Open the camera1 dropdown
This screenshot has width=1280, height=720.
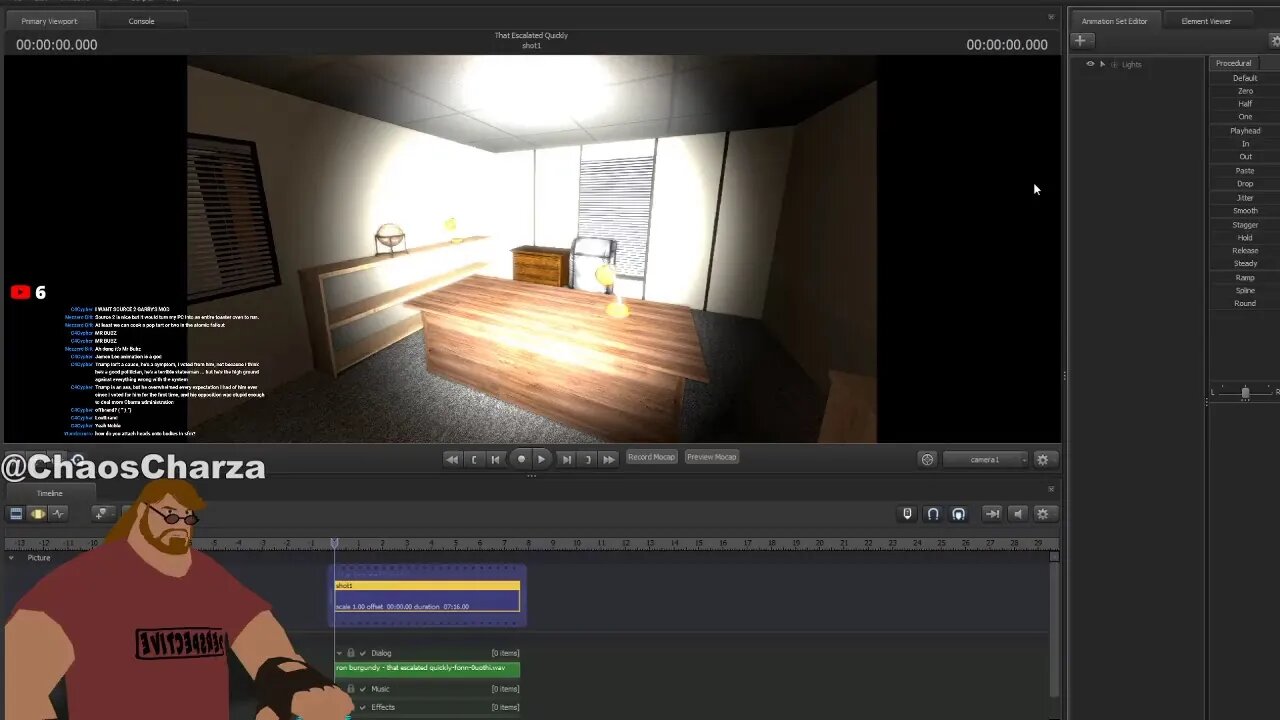coord(985,459)
